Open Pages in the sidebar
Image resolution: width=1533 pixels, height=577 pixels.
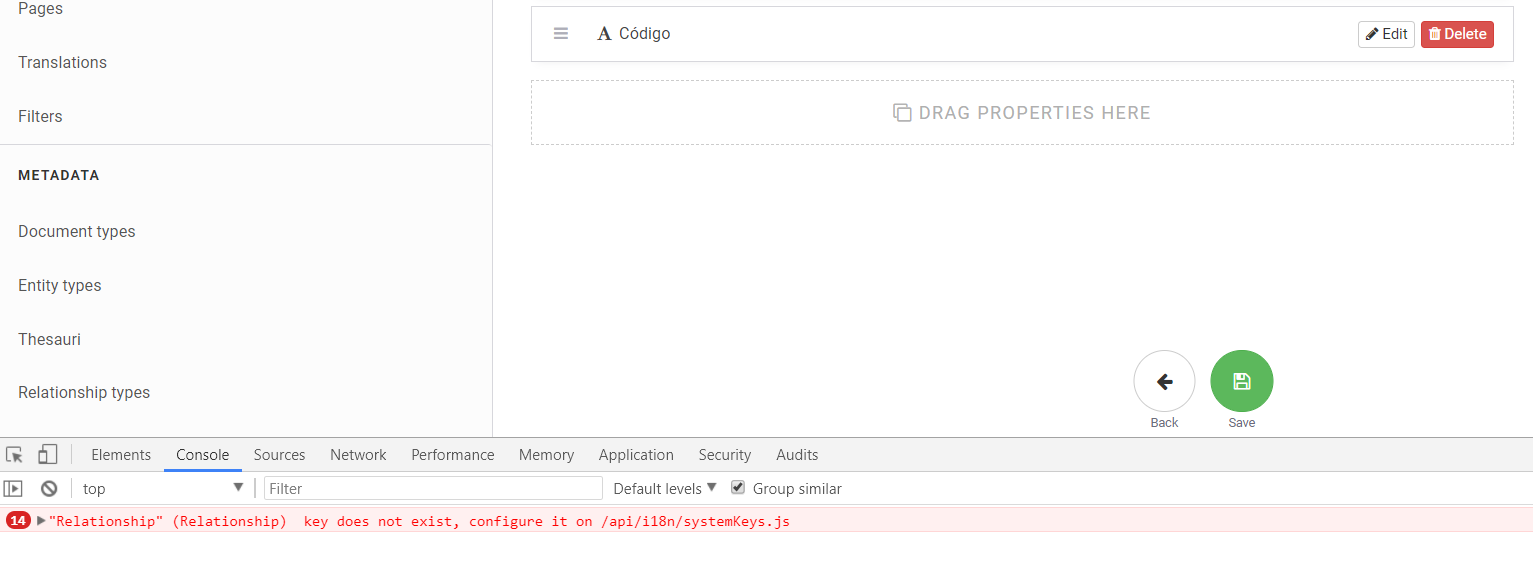(x=41, y=8)
